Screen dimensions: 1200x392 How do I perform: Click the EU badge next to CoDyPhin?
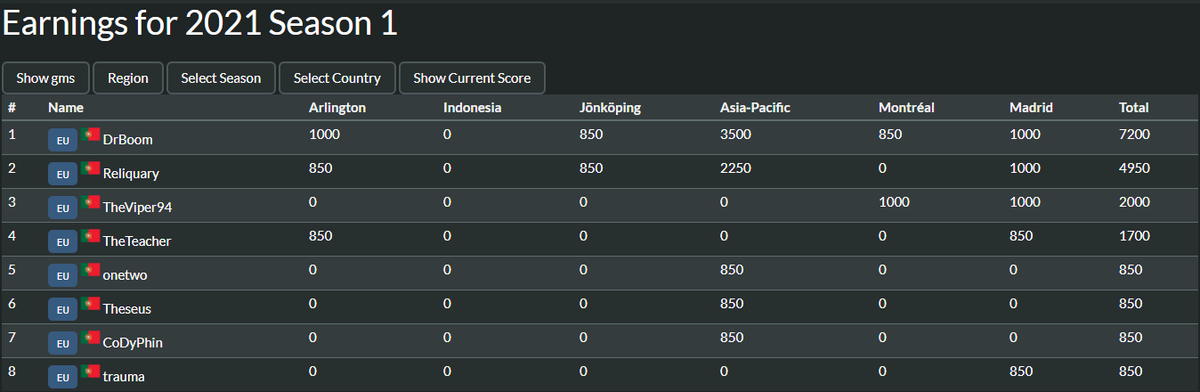tap(62, 343)
